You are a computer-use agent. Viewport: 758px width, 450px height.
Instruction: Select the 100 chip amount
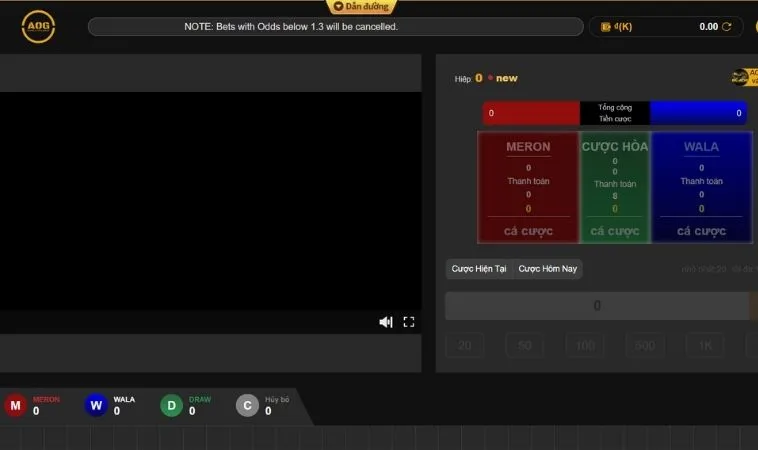pos(585,346)
